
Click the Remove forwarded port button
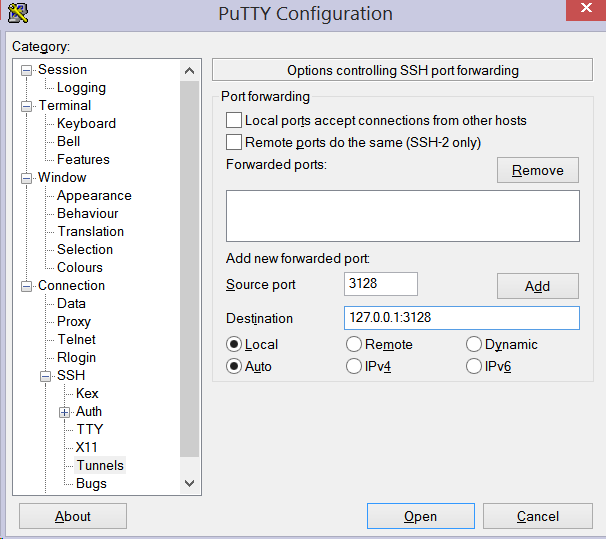[538, 170]
